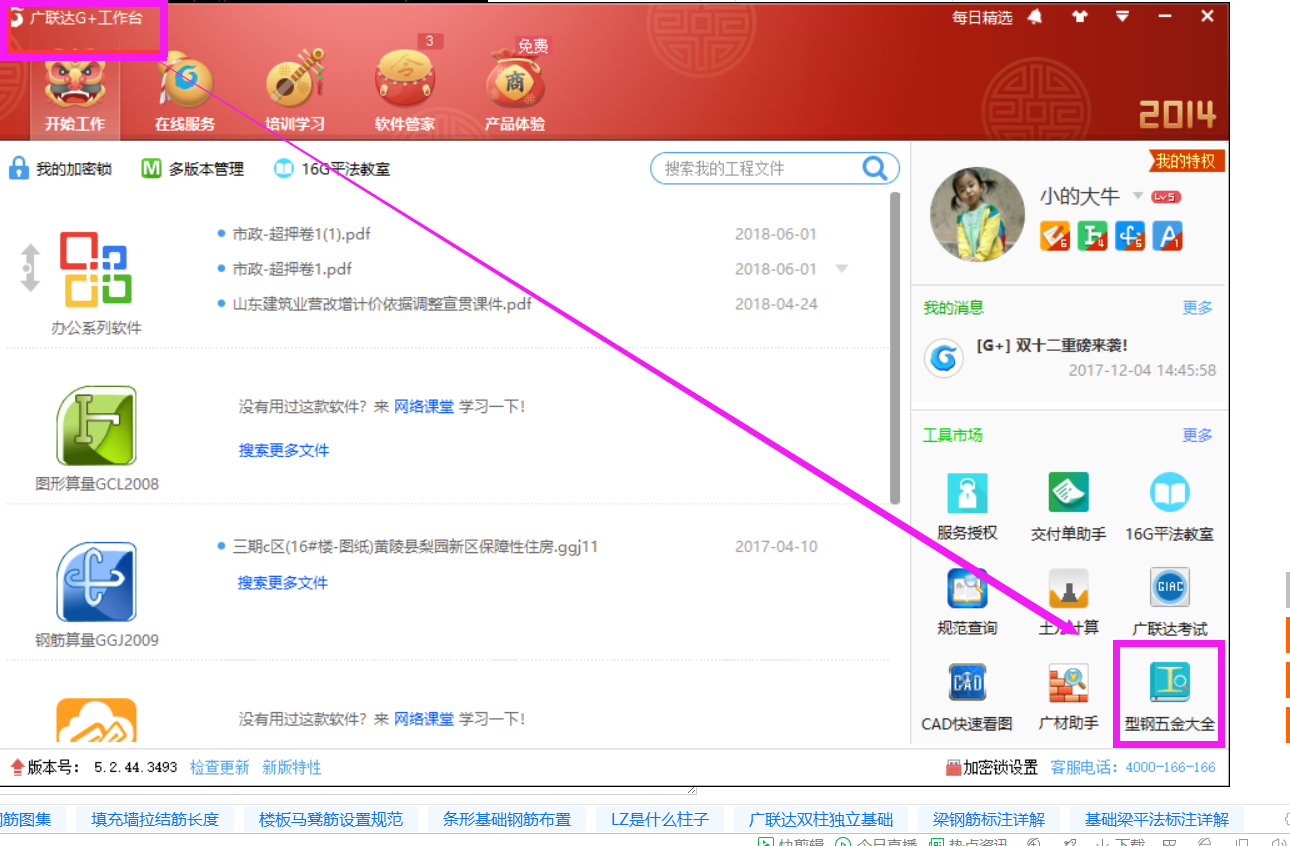
Task: Open the 广联达考试 tool
Action: coord(1169,602)
